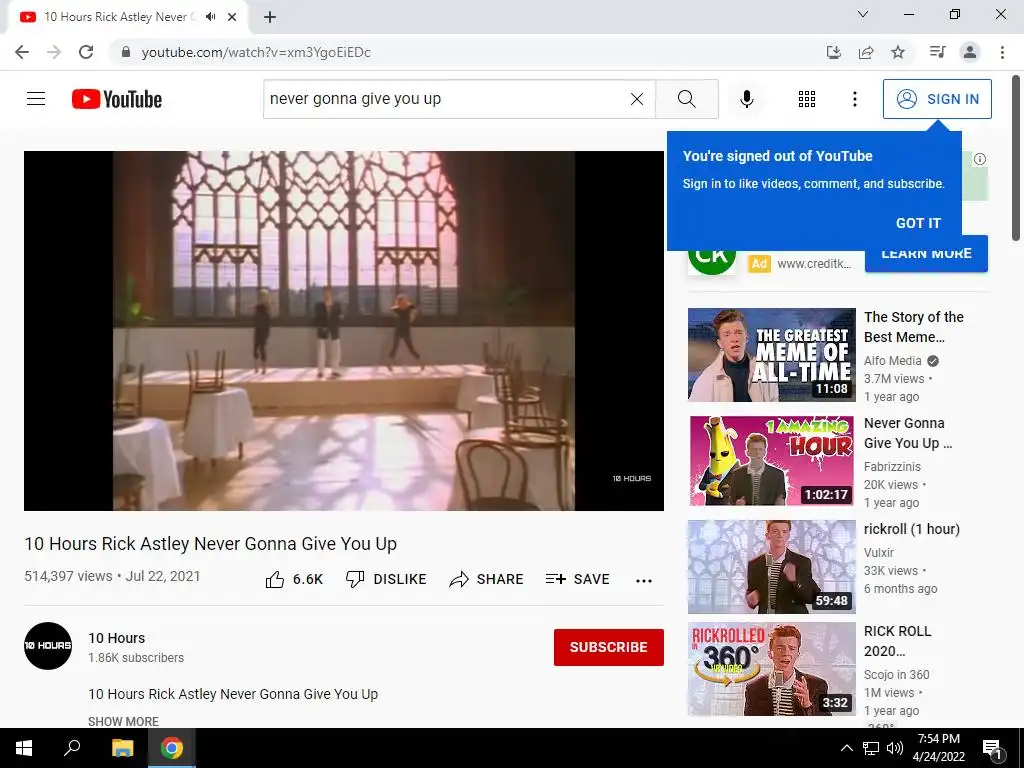The image size is (1024, 768).
Task: Open Share dialog for the video
Action: (487, 579)
